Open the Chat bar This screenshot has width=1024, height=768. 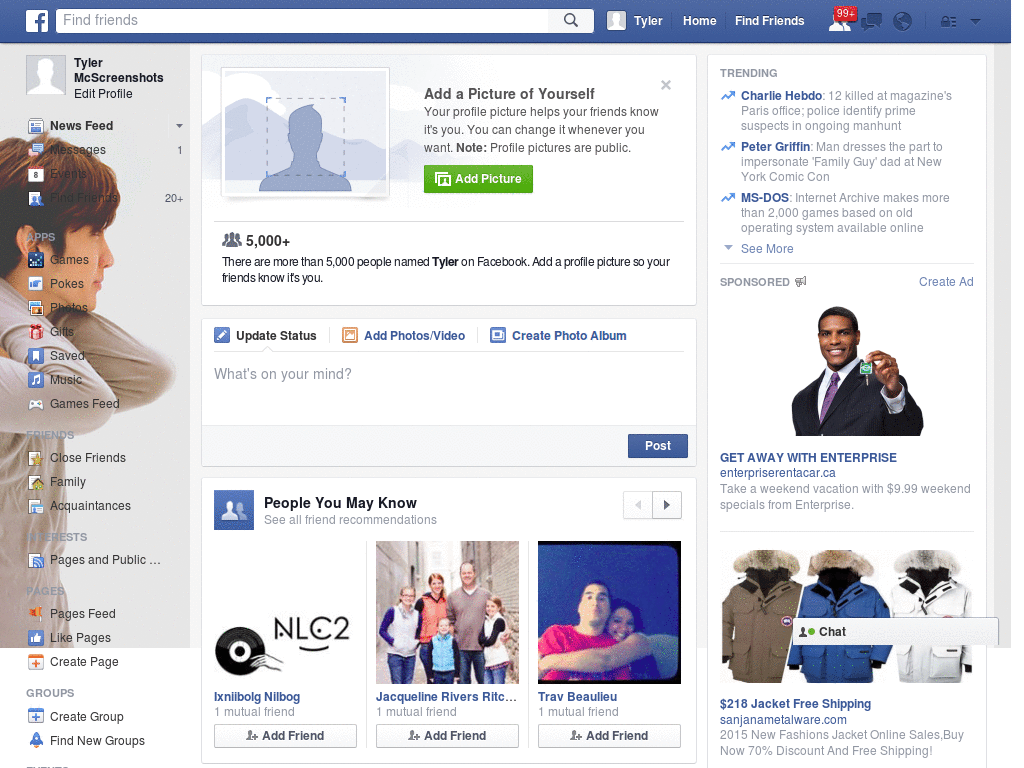coord(895,632)
